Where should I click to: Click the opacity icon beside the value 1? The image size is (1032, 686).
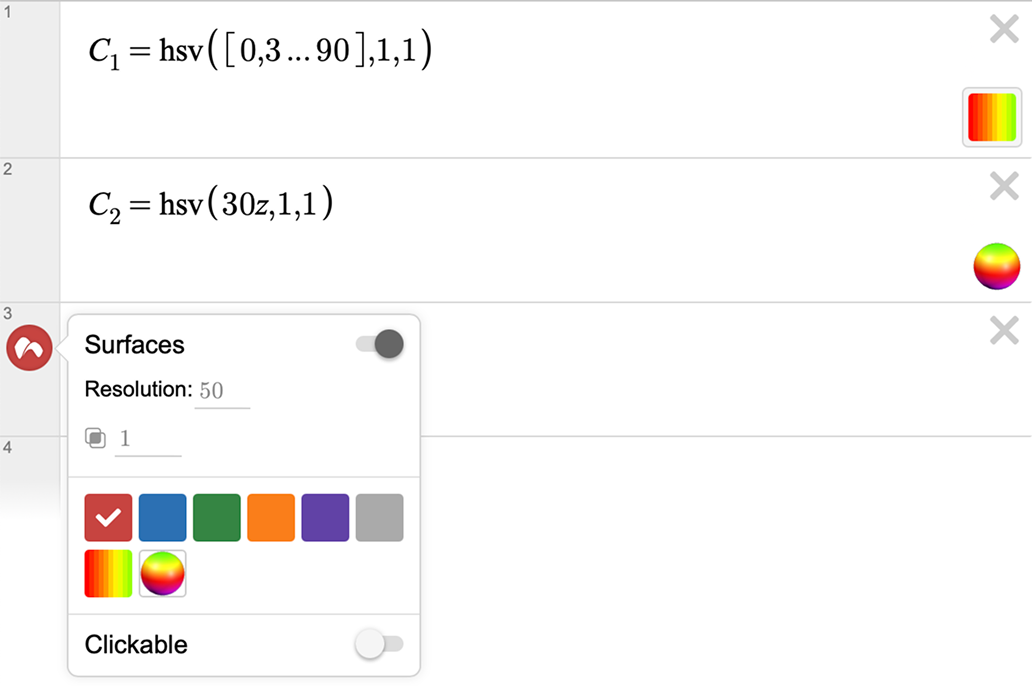96,438
